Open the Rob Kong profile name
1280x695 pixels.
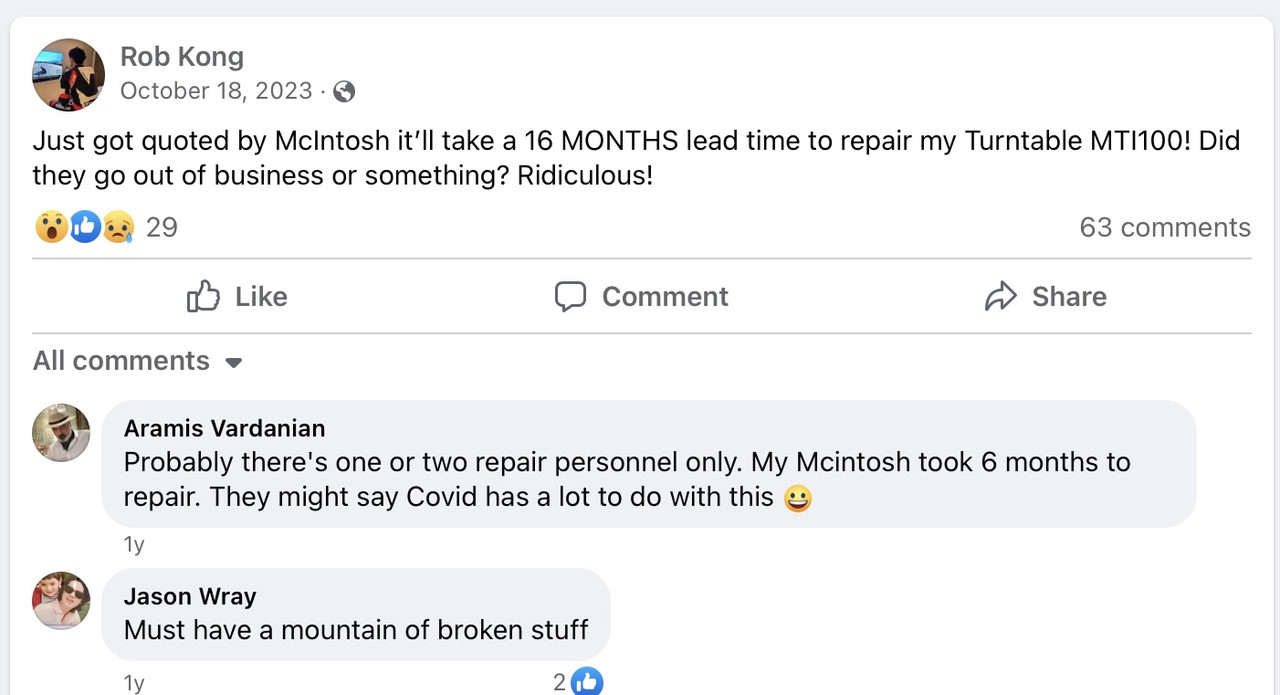pos(182,56)
